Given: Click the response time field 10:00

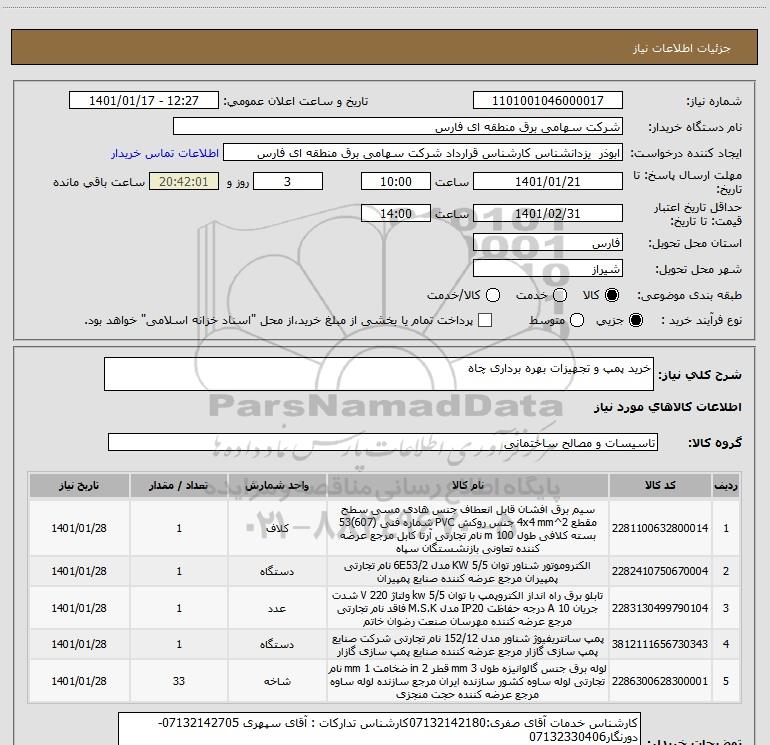Looking at the screenshot, I should point(396,181).
